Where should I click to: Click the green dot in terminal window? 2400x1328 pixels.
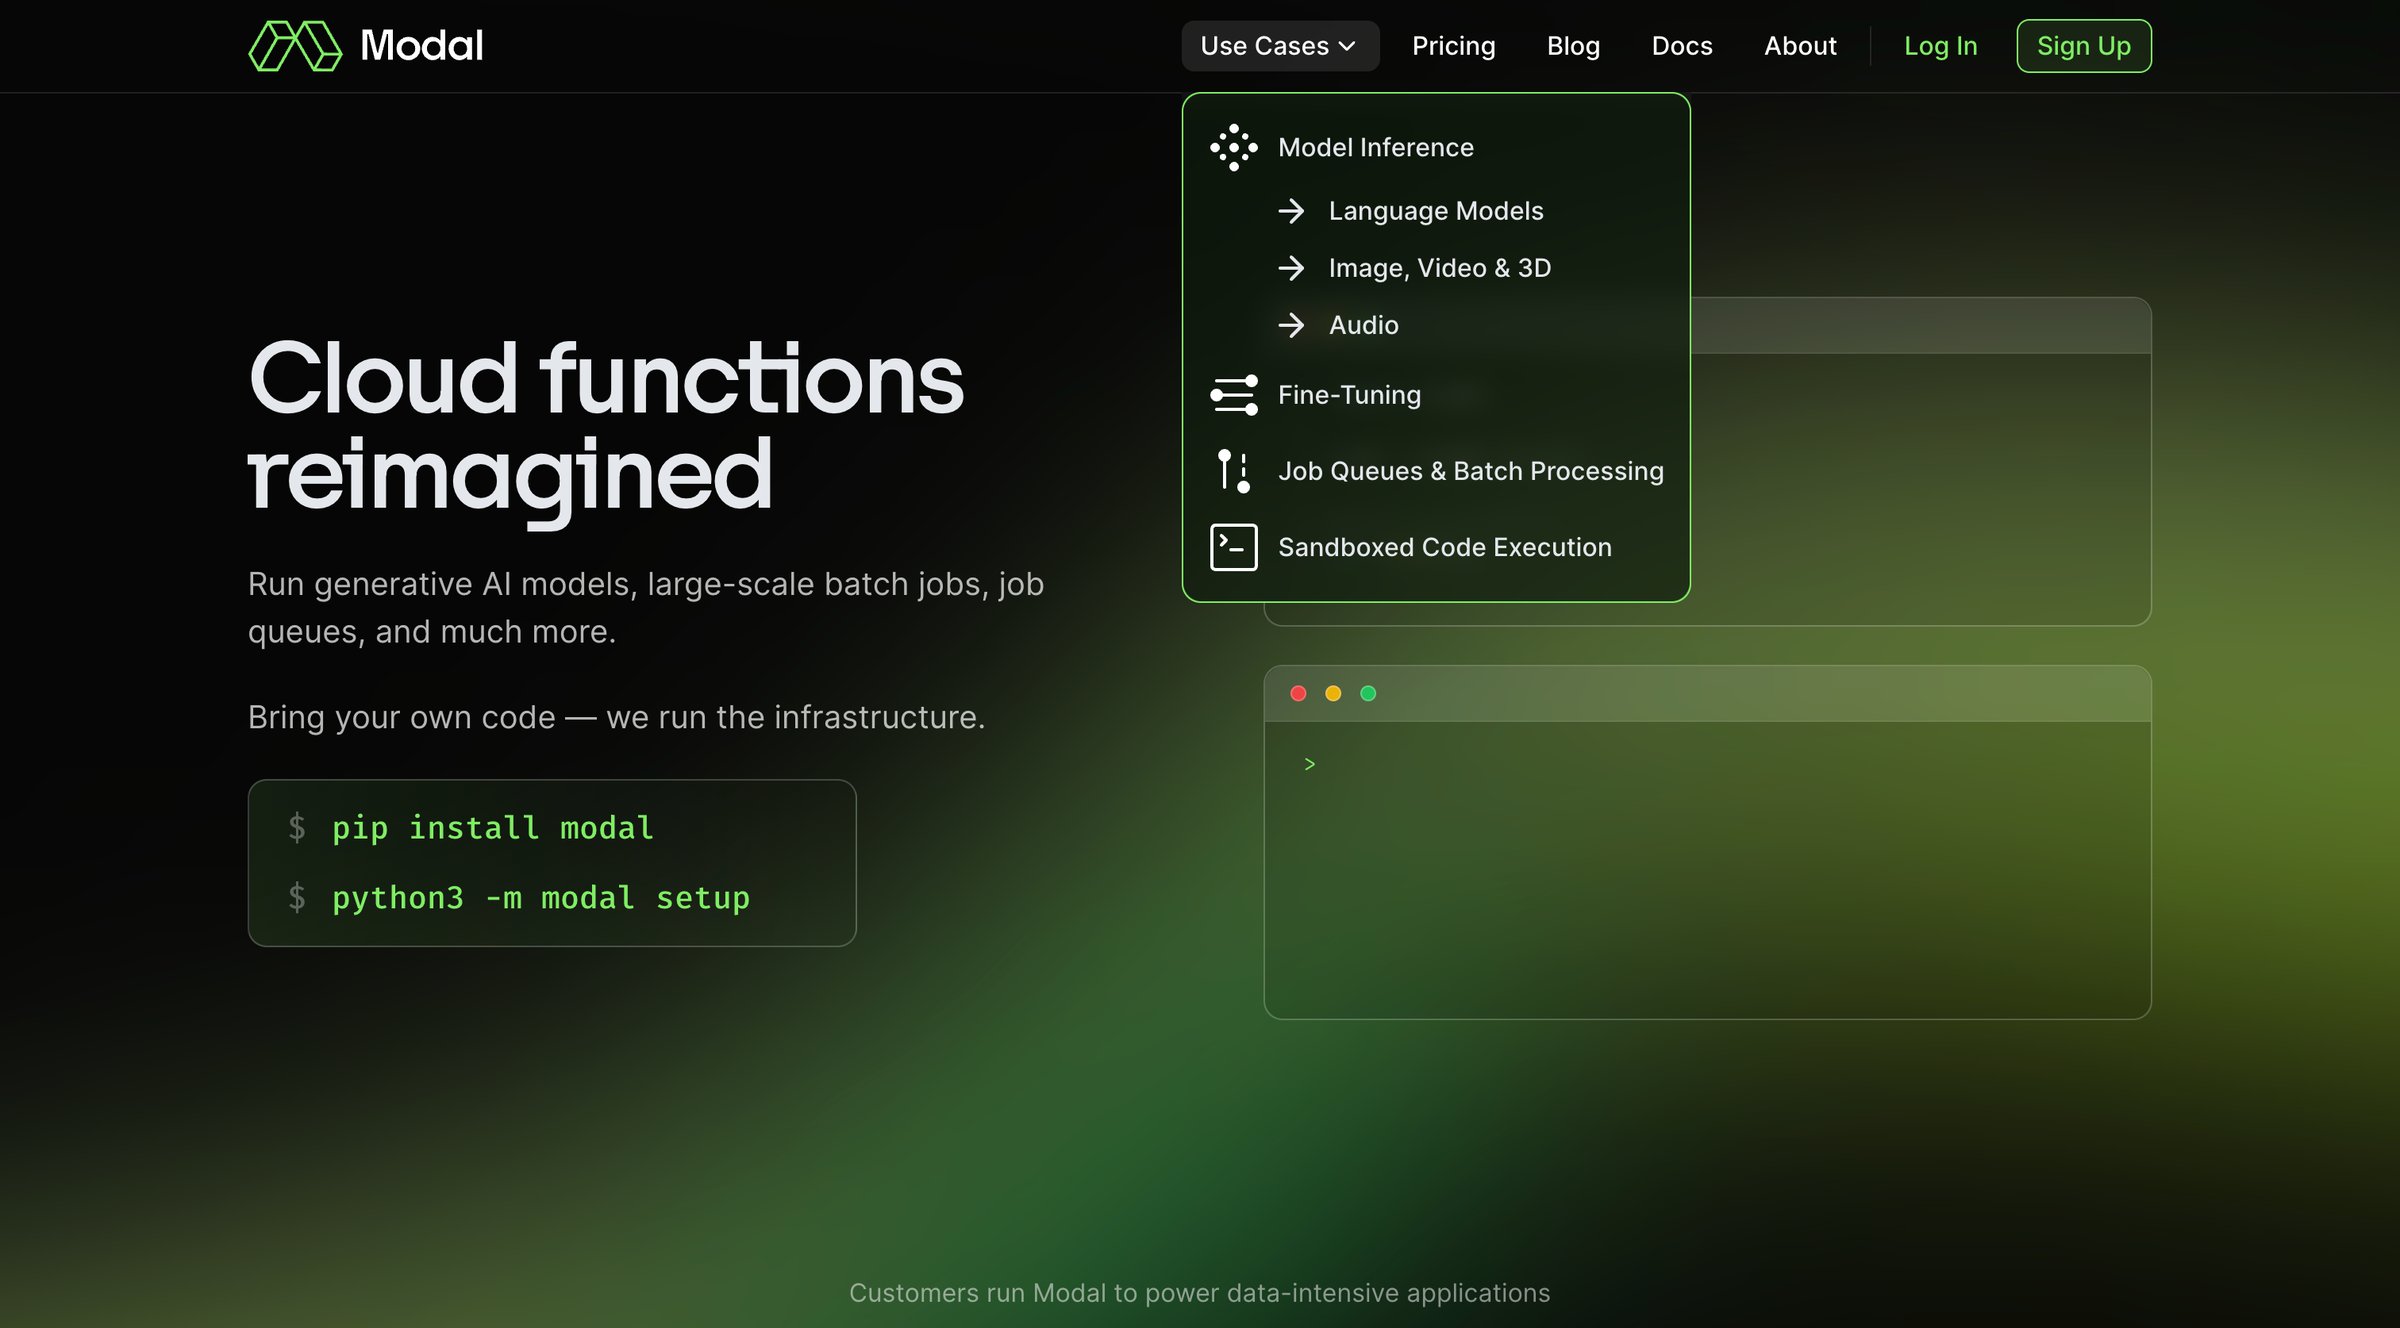1368,693
